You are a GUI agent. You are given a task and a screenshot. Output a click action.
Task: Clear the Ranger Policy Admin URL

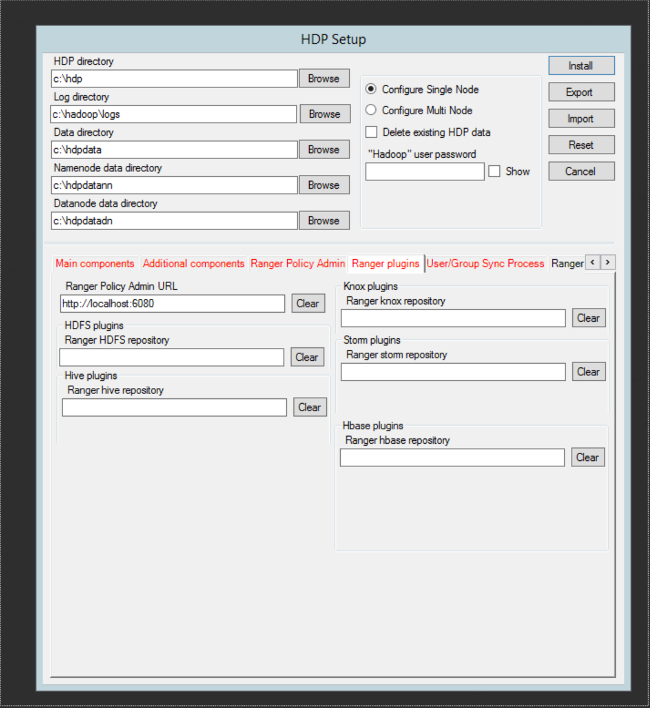point(308,304)
